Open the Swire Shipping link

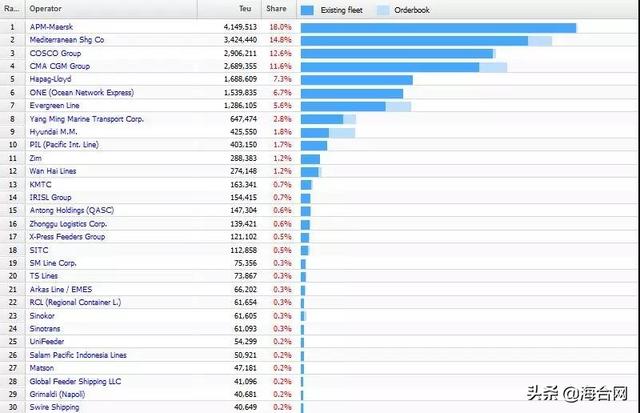click(54, 407)
